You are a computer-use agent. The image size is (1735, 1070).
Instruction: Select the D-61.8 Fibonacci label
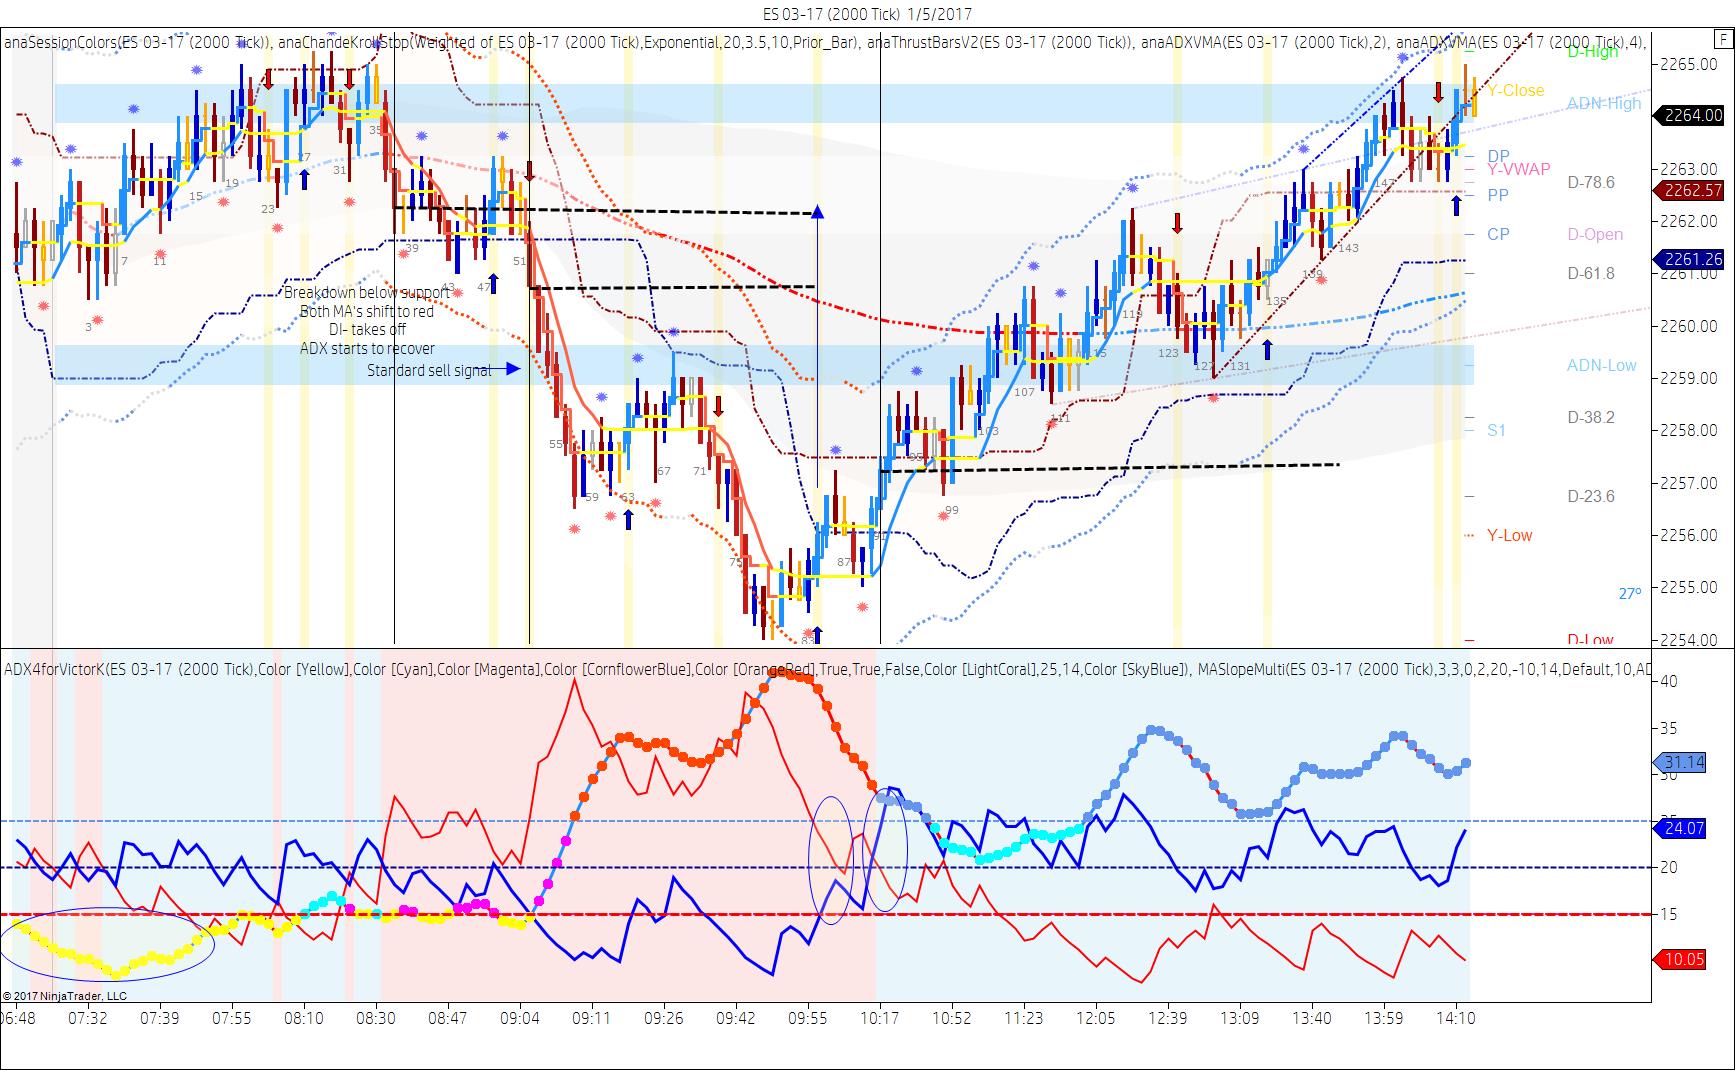pos(1591,273)
